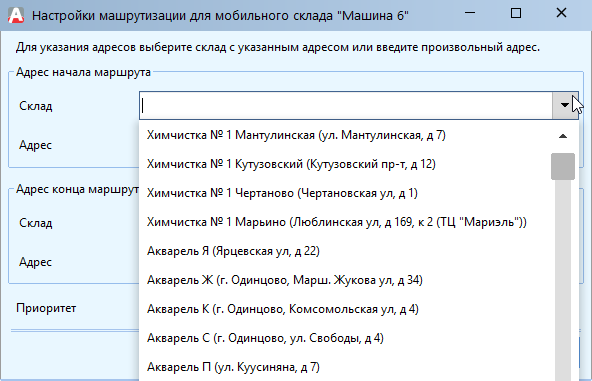Click the application logo icon in title bar

point(16,15)
